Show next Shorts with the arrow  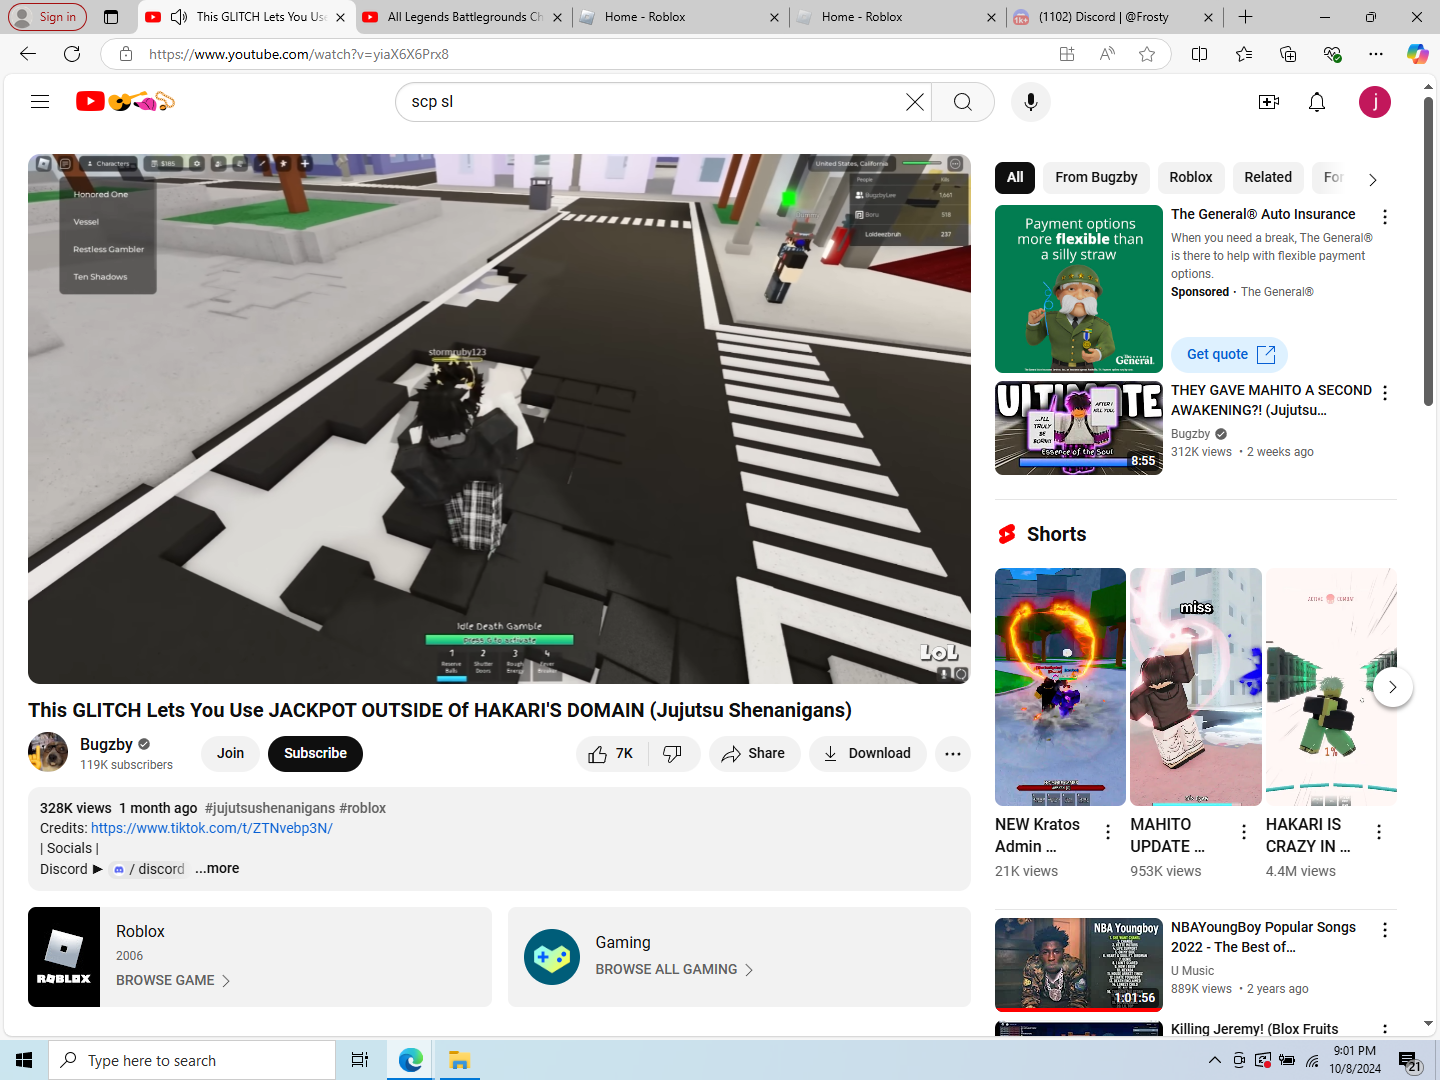click(x=1392, y=687)
